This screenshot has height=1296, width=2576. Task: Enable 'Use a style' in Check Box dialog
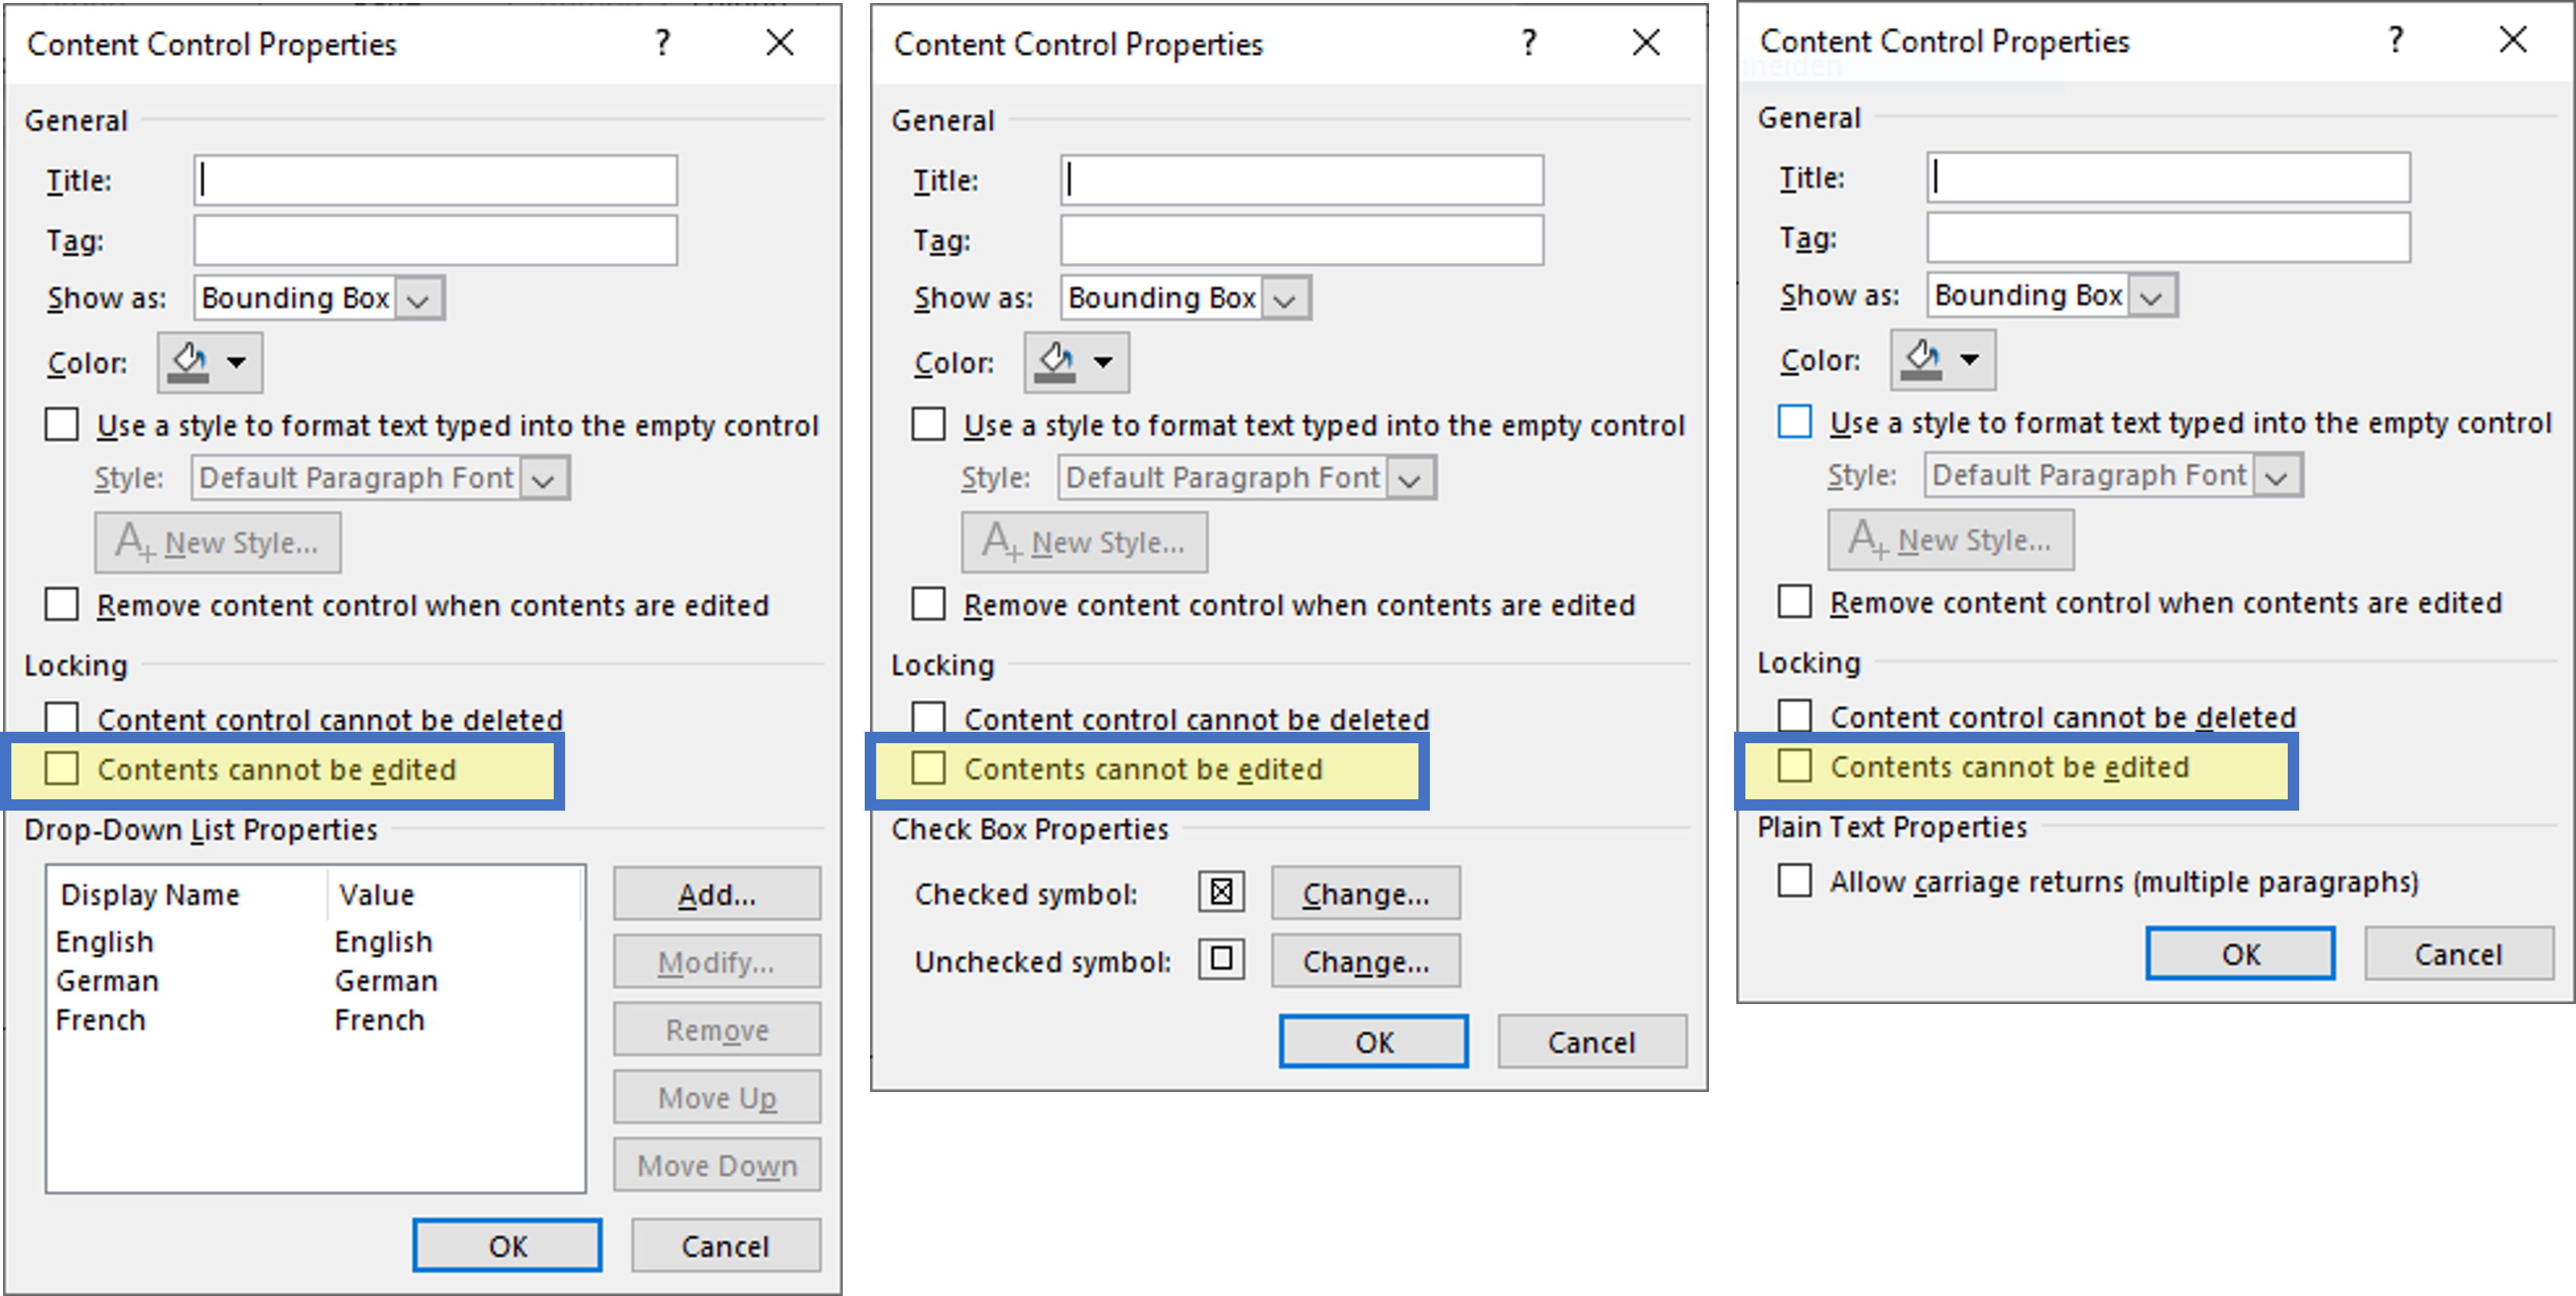point(928,424)
